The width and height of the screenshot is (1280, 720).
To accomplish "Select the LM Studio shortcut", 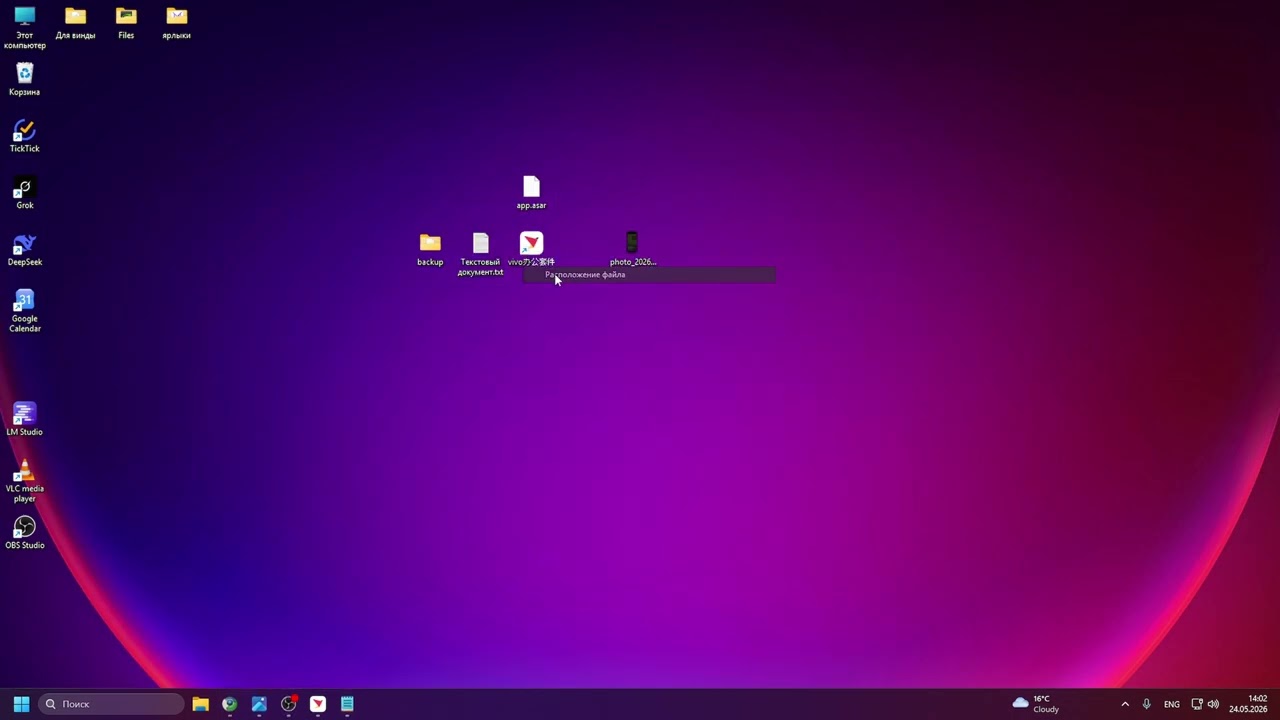I will click(x=25, y=420).
